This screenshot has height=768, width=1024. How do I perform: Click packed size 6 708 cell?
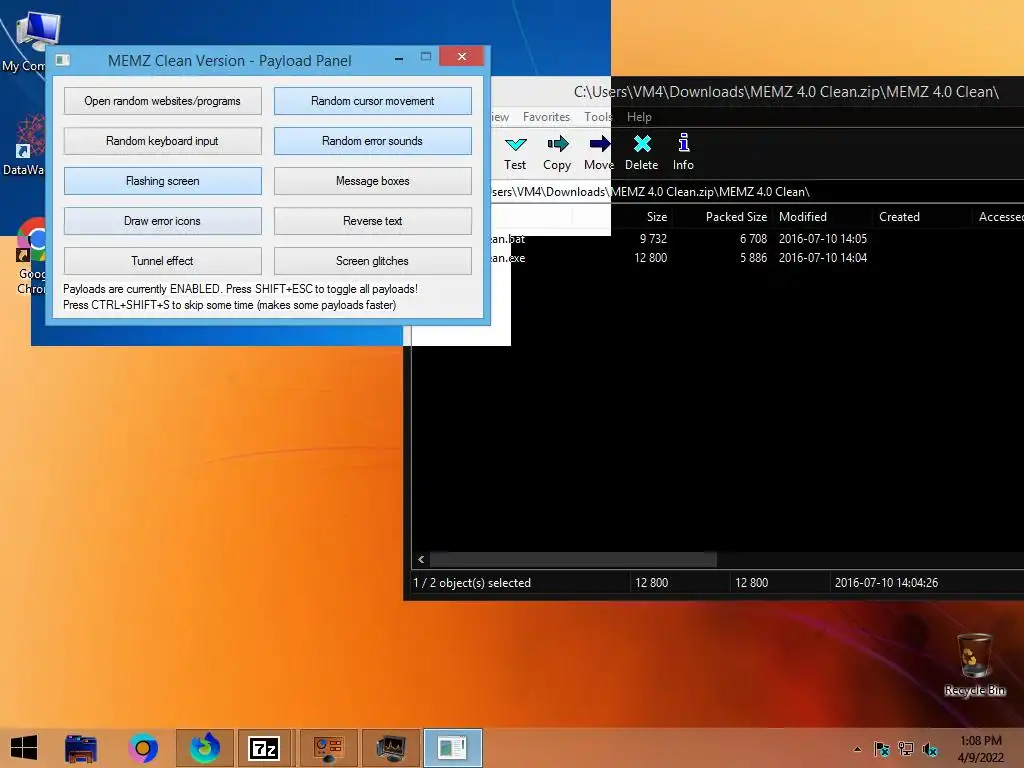(x=753, y=239)
